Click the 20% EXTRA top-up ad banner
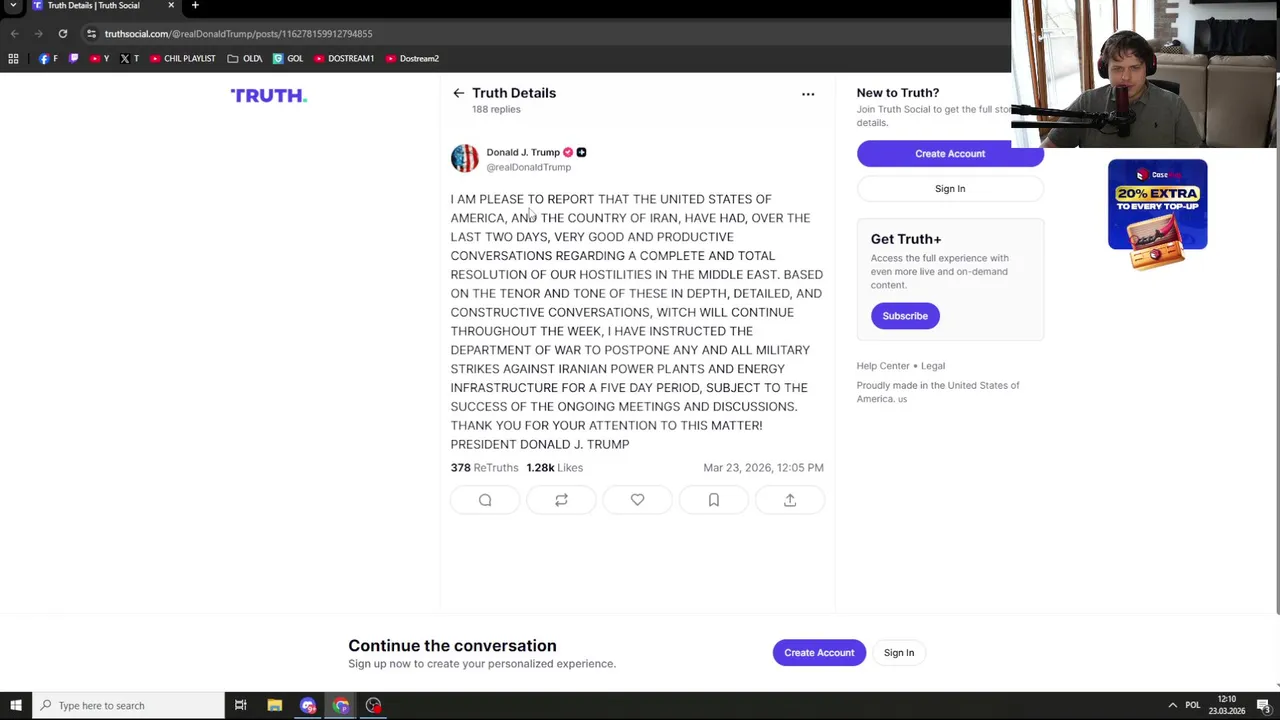Viewport: 1280px width, 720px height. pos(1157,214)
